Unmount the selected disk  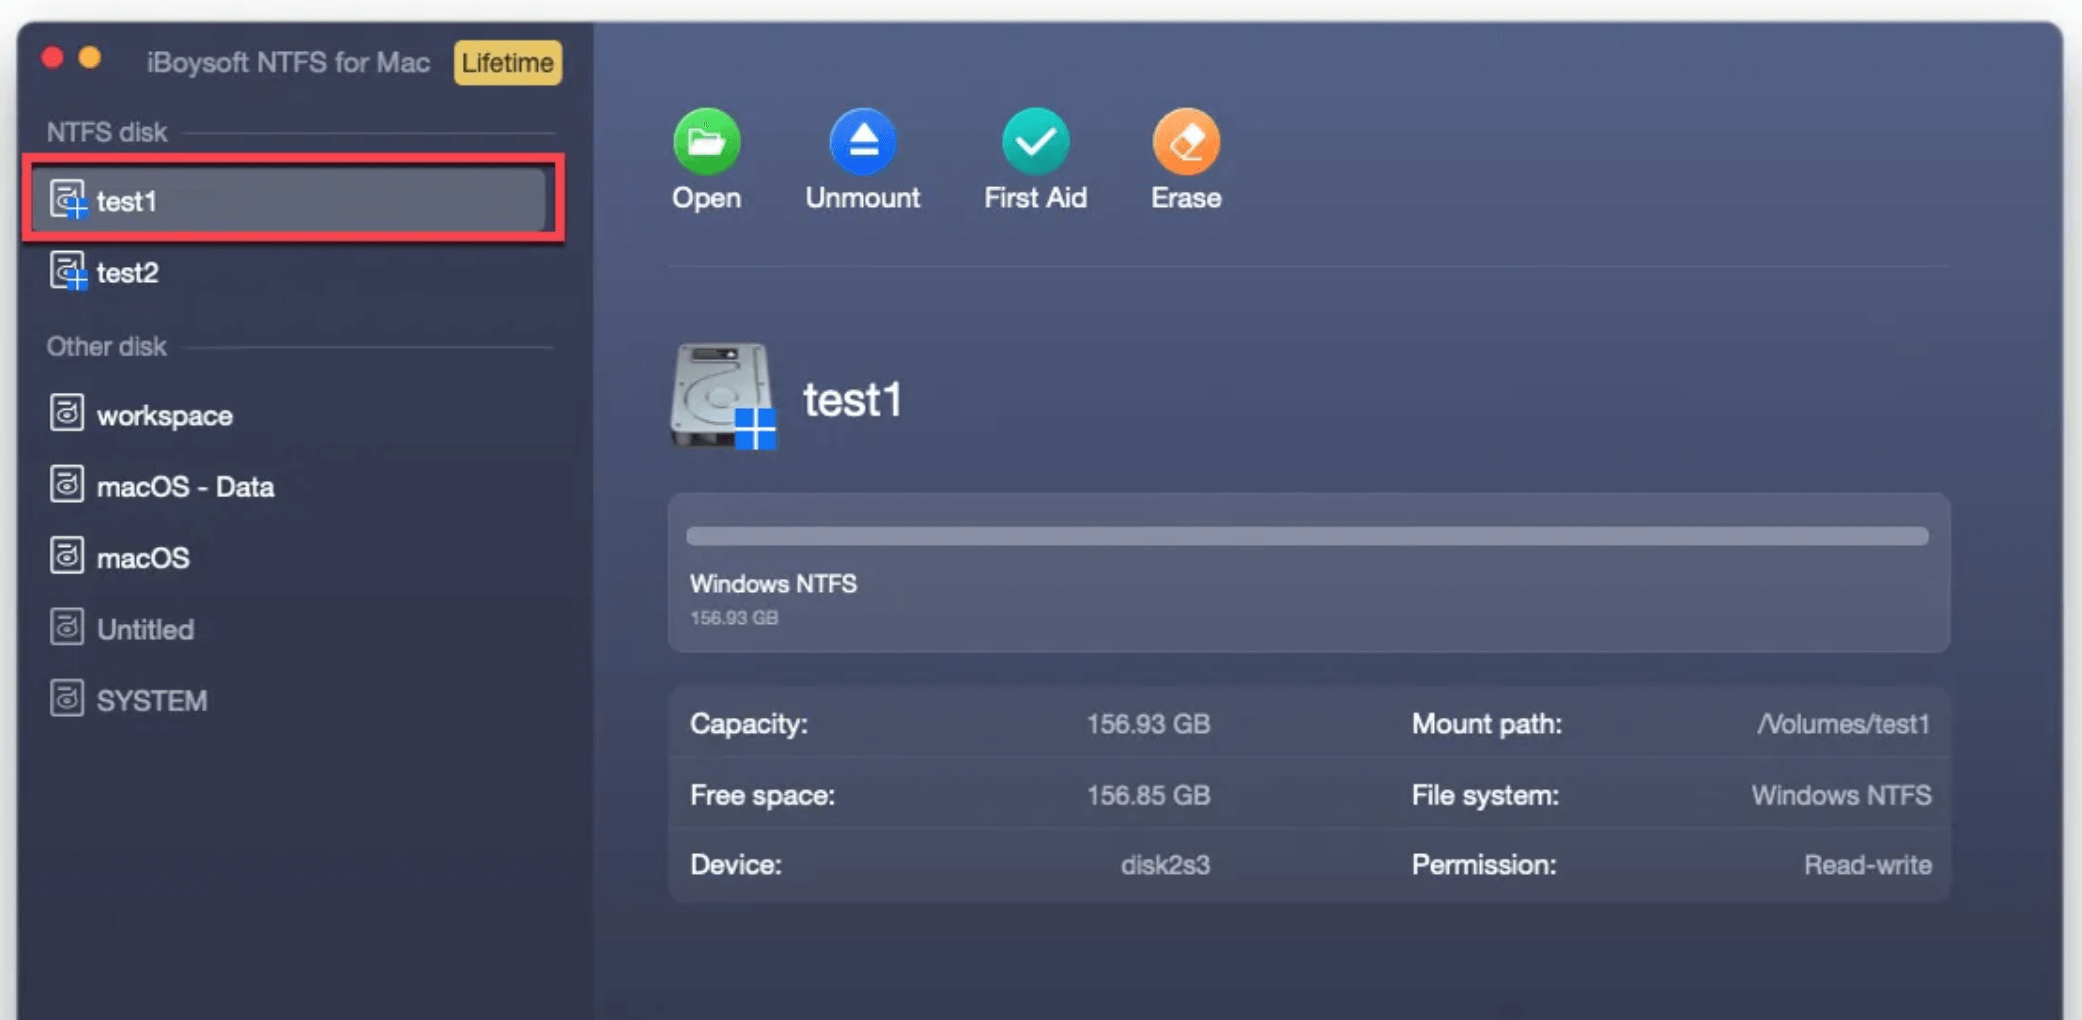(x=862, y=160)
